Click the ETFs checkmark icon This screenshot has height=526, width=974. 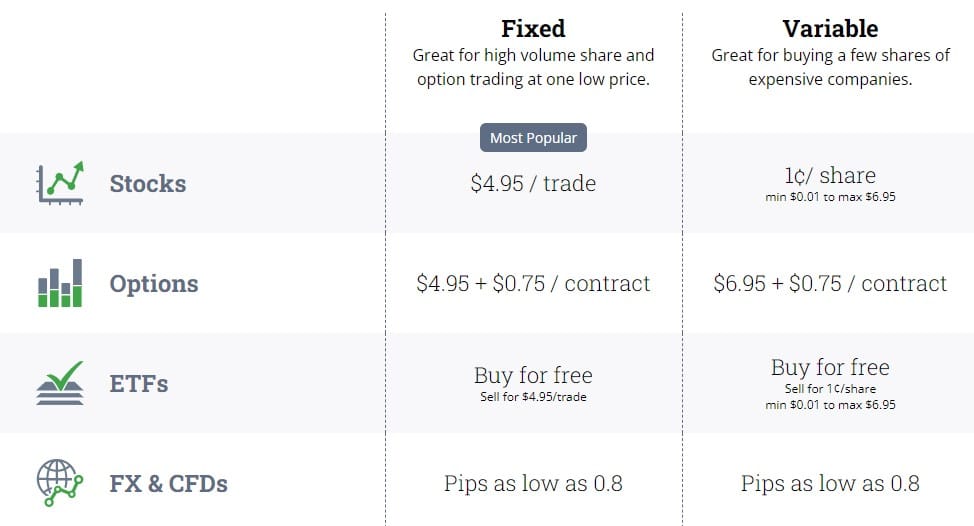point(60,383)
